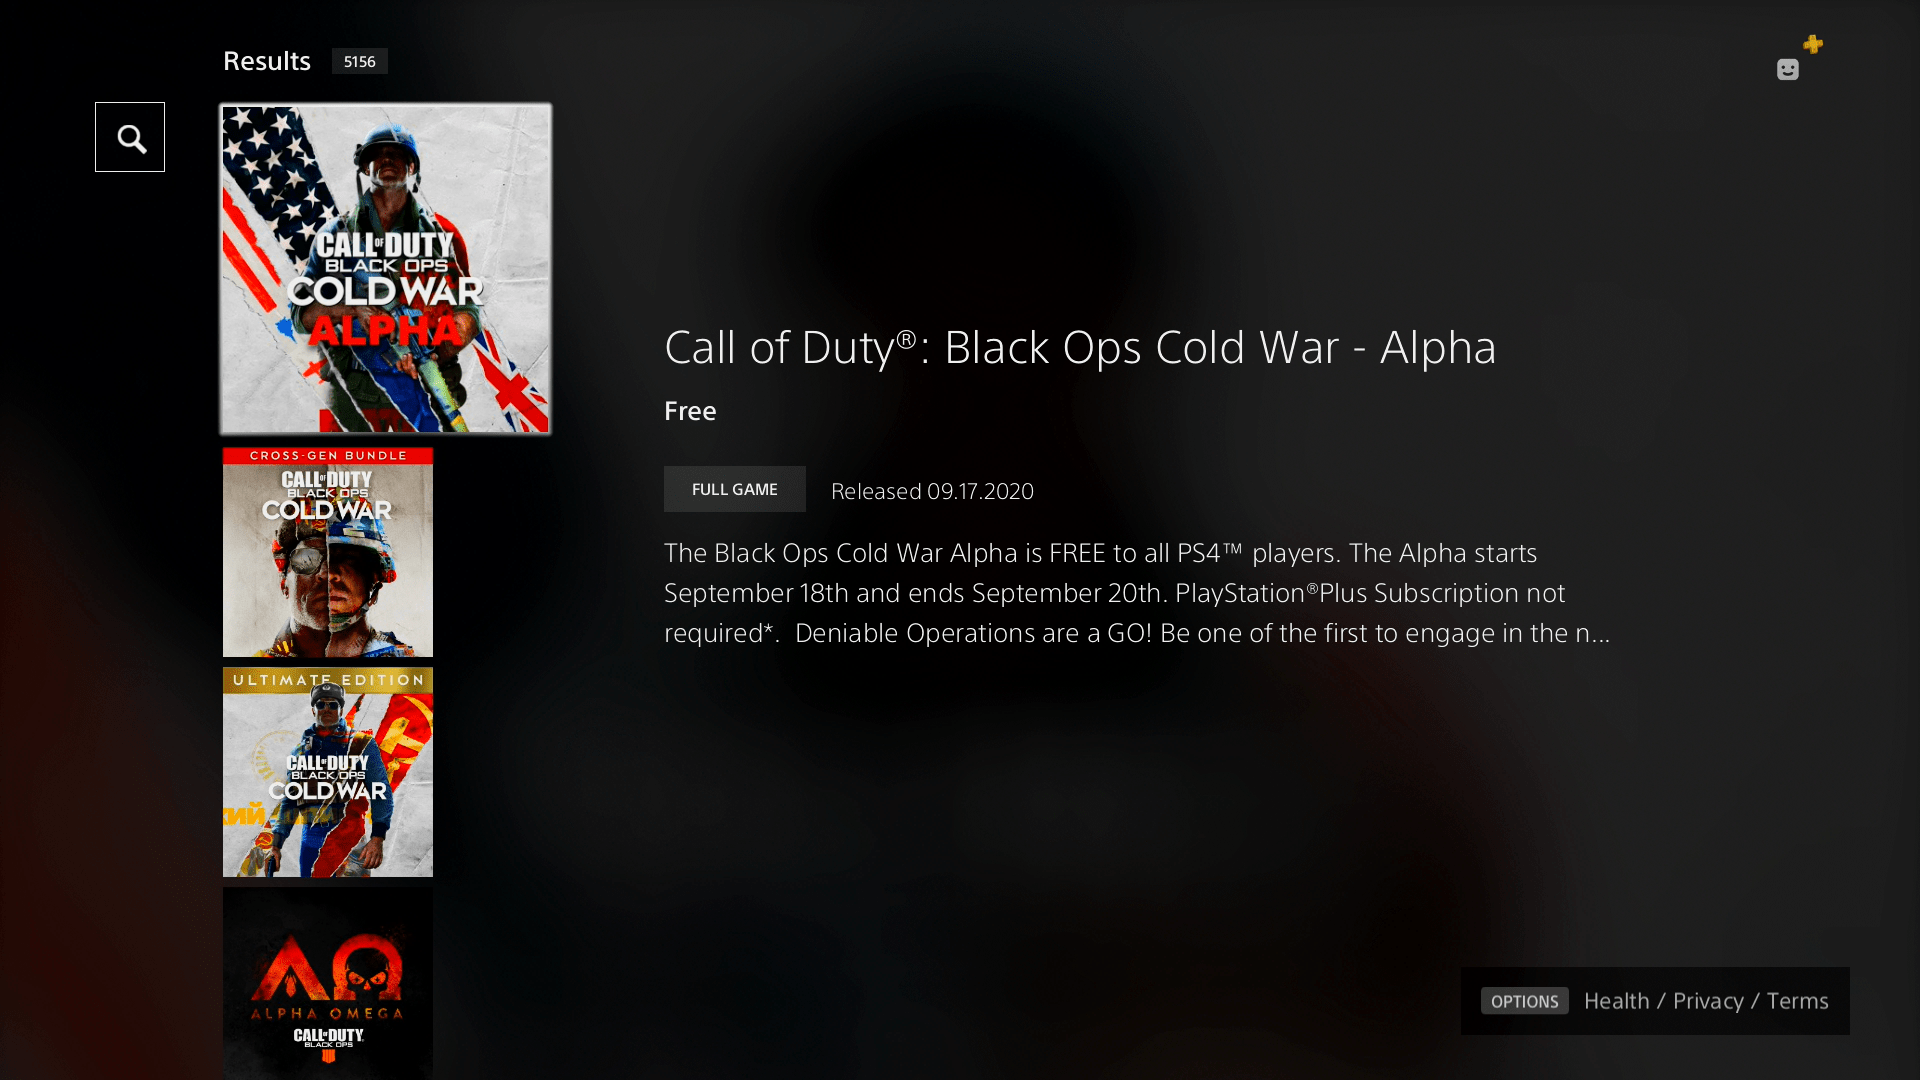
Task: Open the Privacy link text
Action: pyautogui.click(x=1708, y=1001)
